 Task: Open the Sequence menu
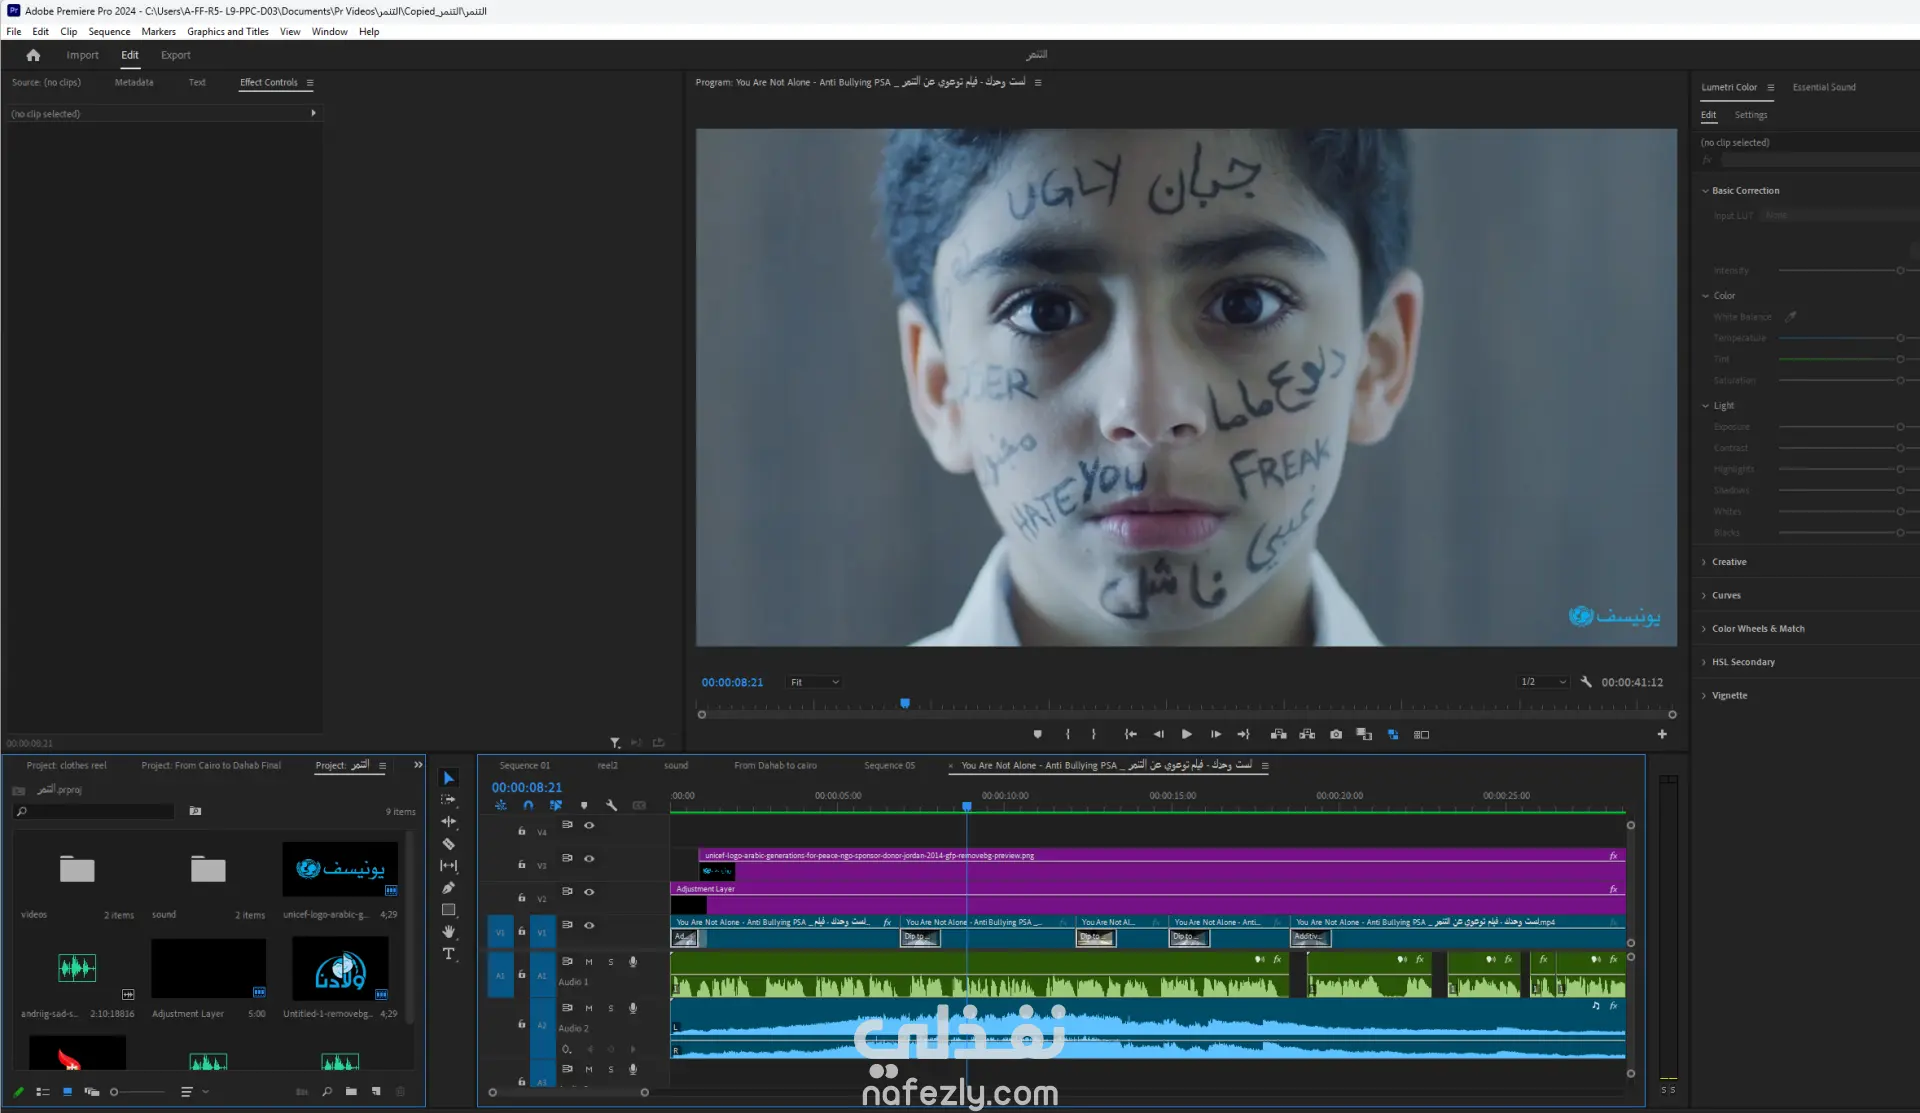109,31
